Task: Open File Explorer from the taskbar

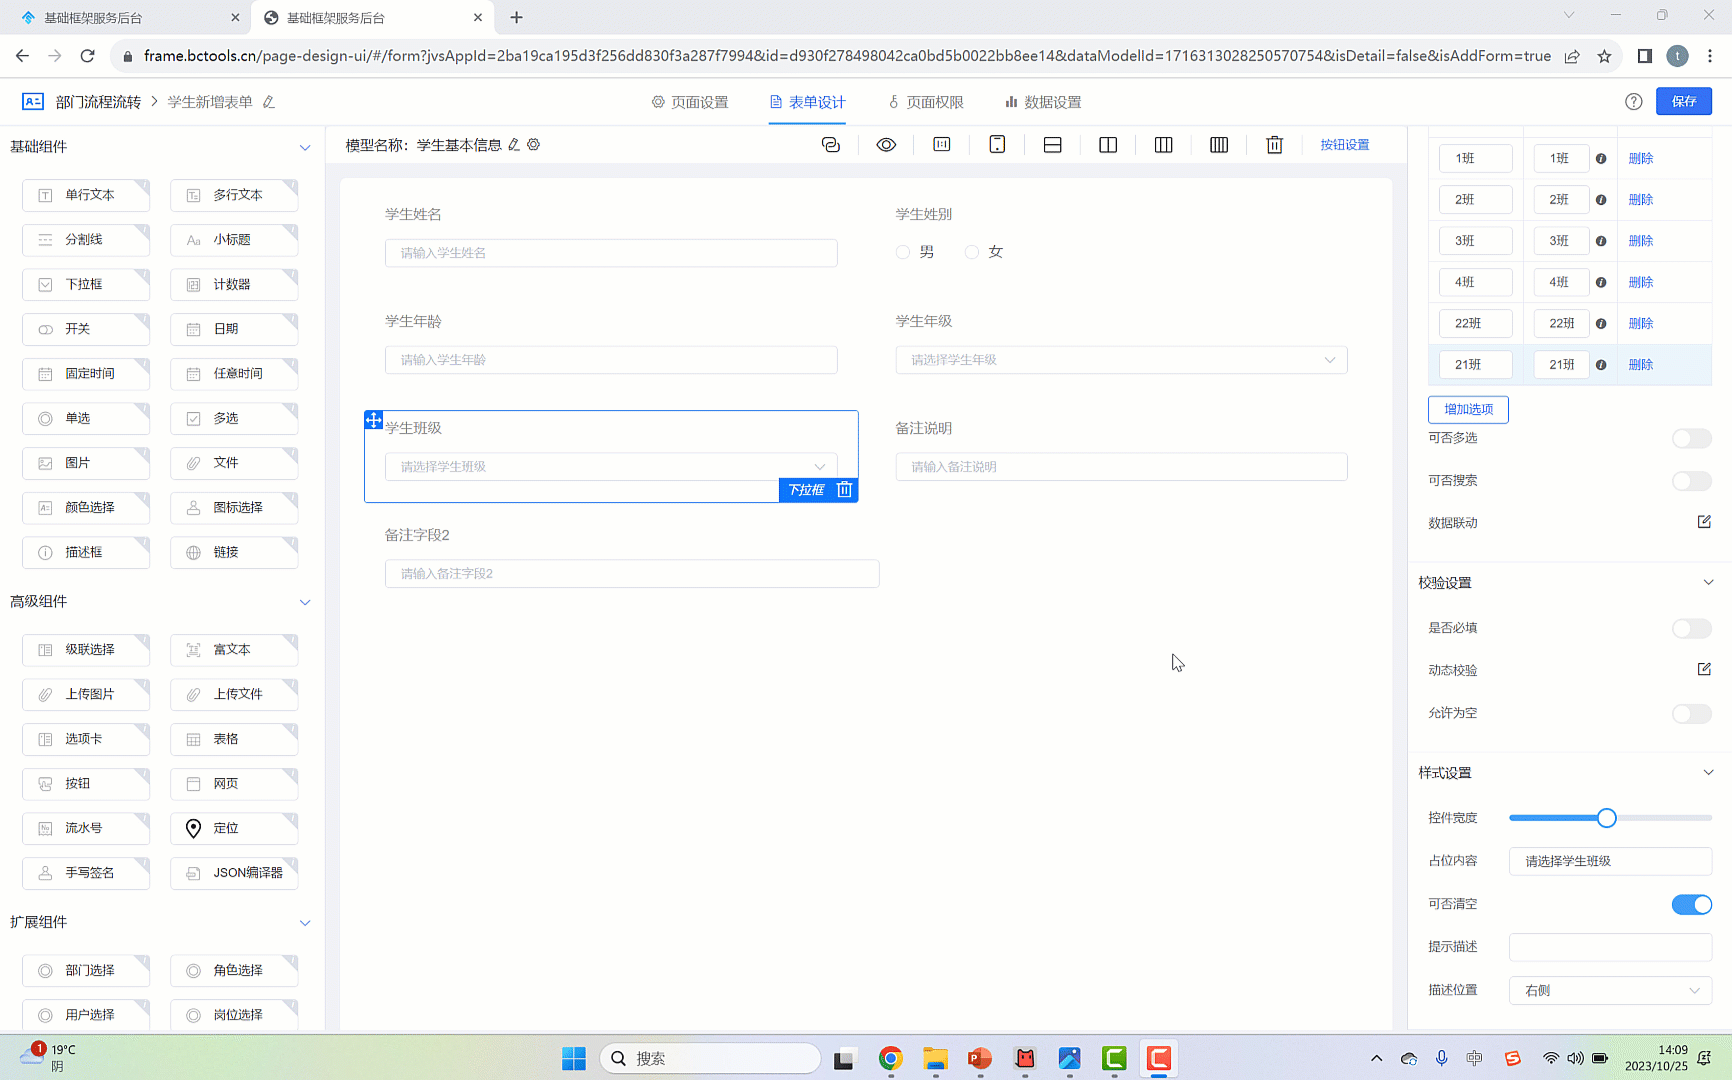Action: point(935,1058)
